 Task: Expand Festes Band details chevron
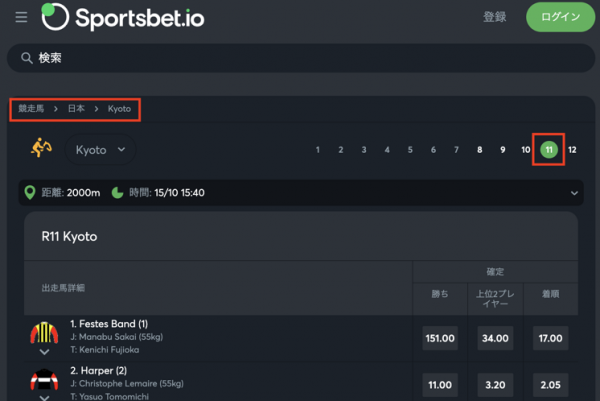pos(44,352)
